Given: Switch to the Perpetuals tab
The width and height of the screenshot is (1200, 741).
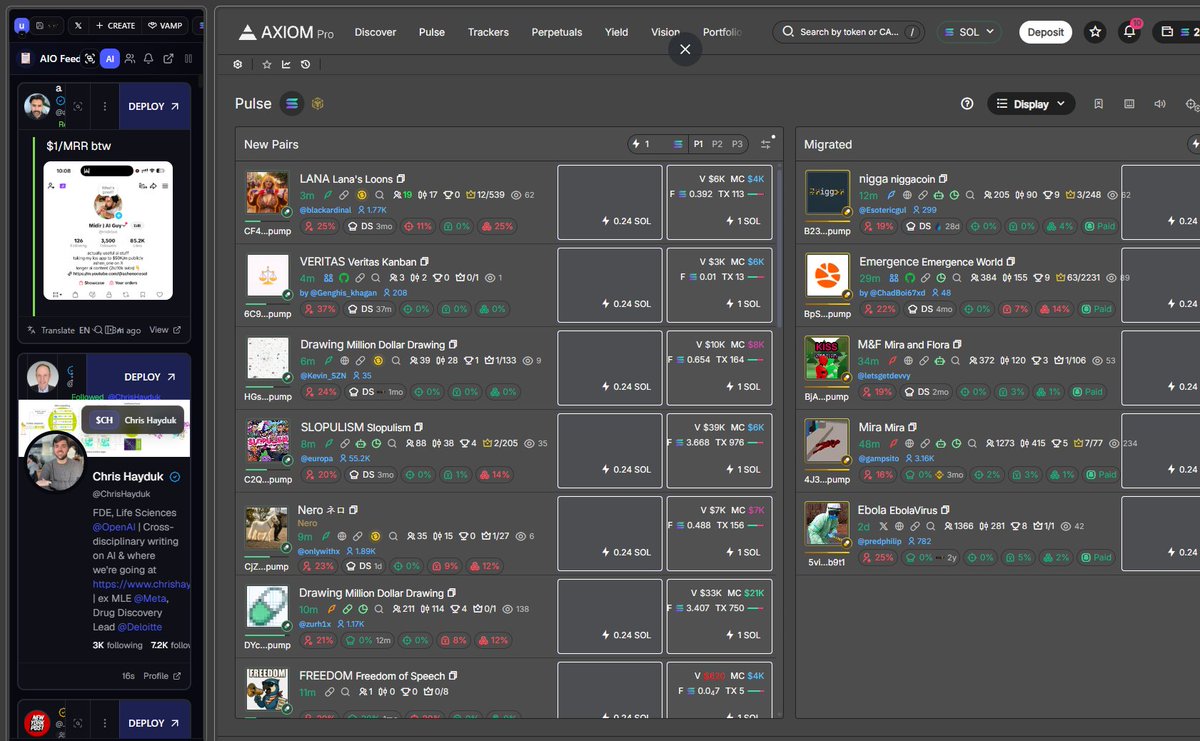Looking at the screenshot, I should 557,32.
